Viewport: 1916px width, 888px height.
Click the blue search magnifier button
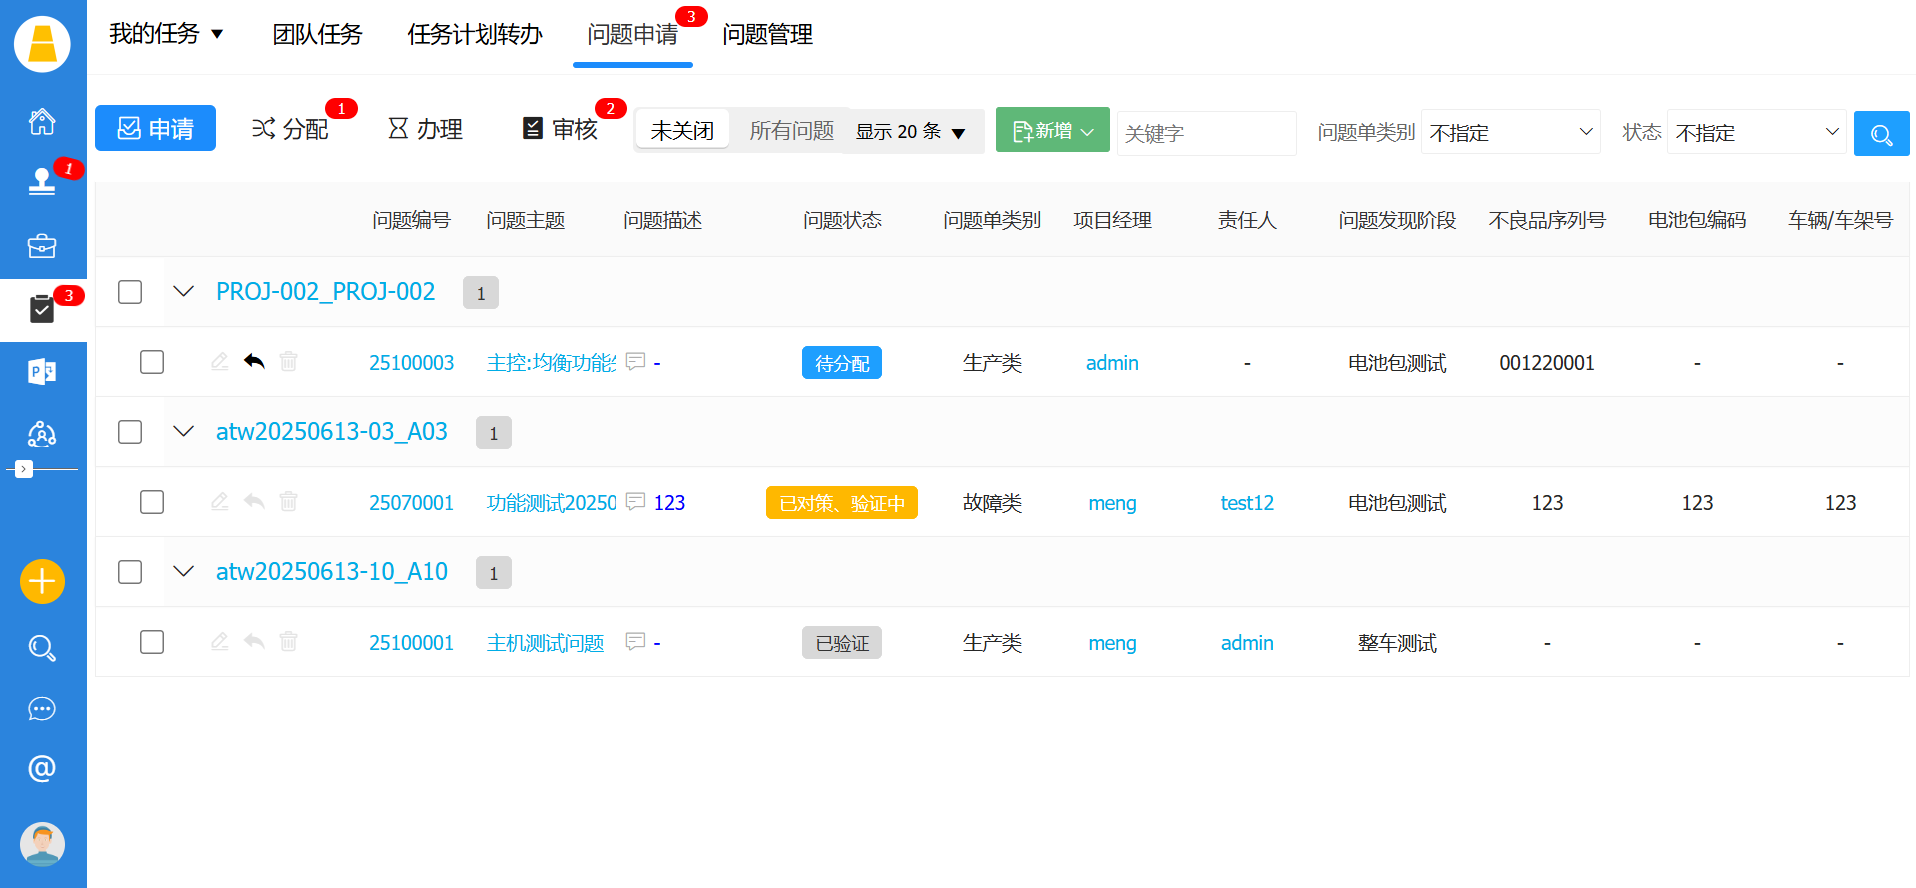1881,133
